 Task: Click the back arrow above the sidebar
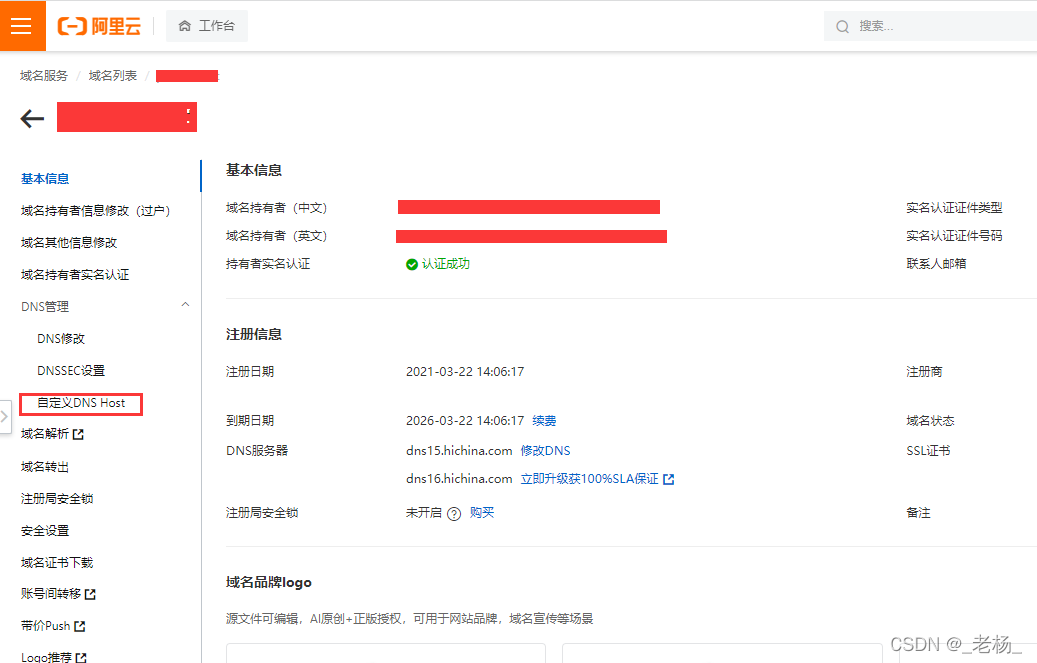point(32,117)
